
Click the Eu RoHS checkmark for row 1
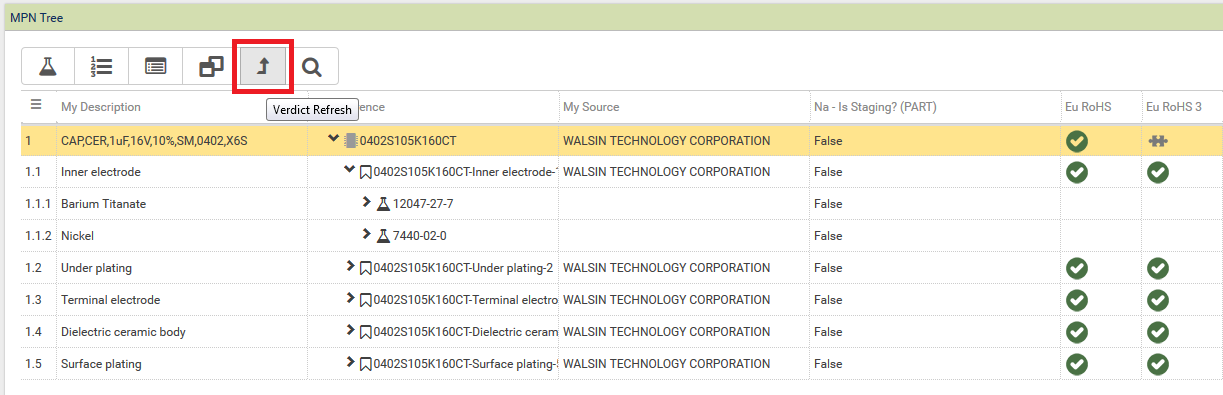(x=1077, y=141)
